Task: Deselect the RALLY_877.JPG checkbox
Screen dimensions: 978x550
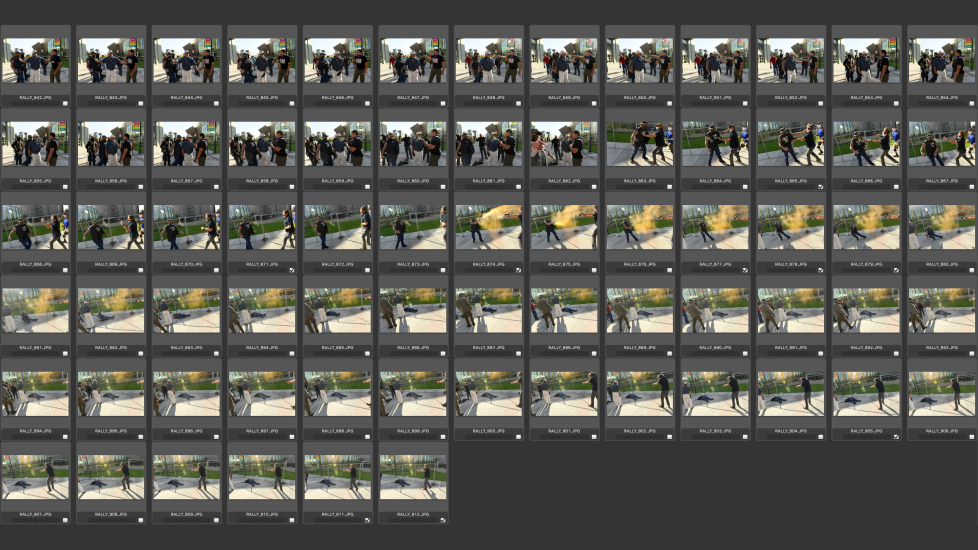Action: (745, 270)
